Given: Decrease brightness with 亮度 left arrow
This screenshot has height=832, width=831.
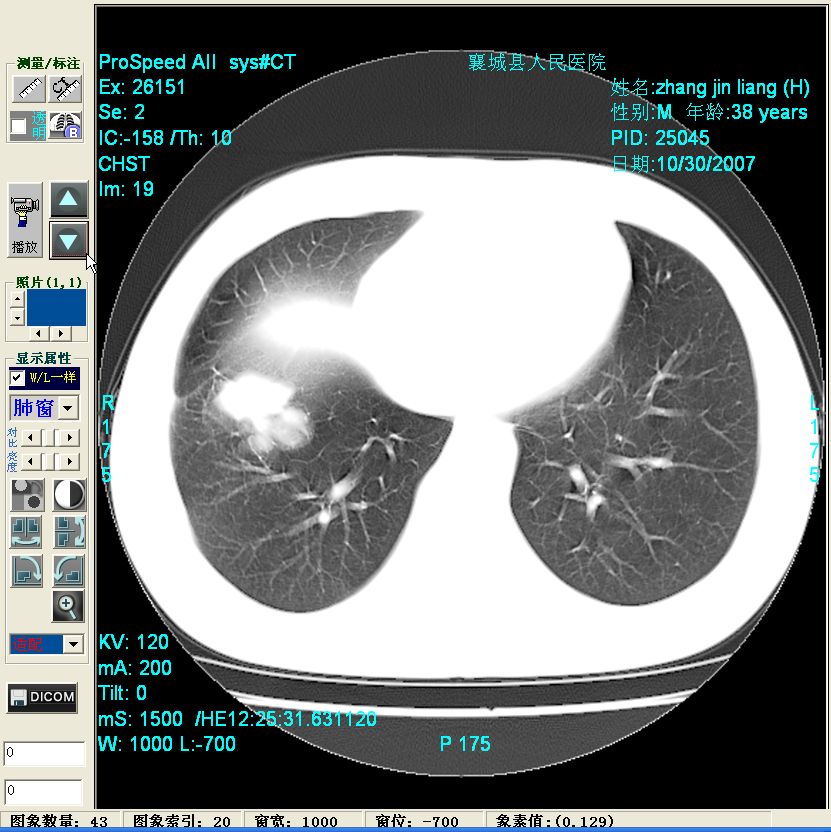Looking at the screenshot, I should click(30, 461).
